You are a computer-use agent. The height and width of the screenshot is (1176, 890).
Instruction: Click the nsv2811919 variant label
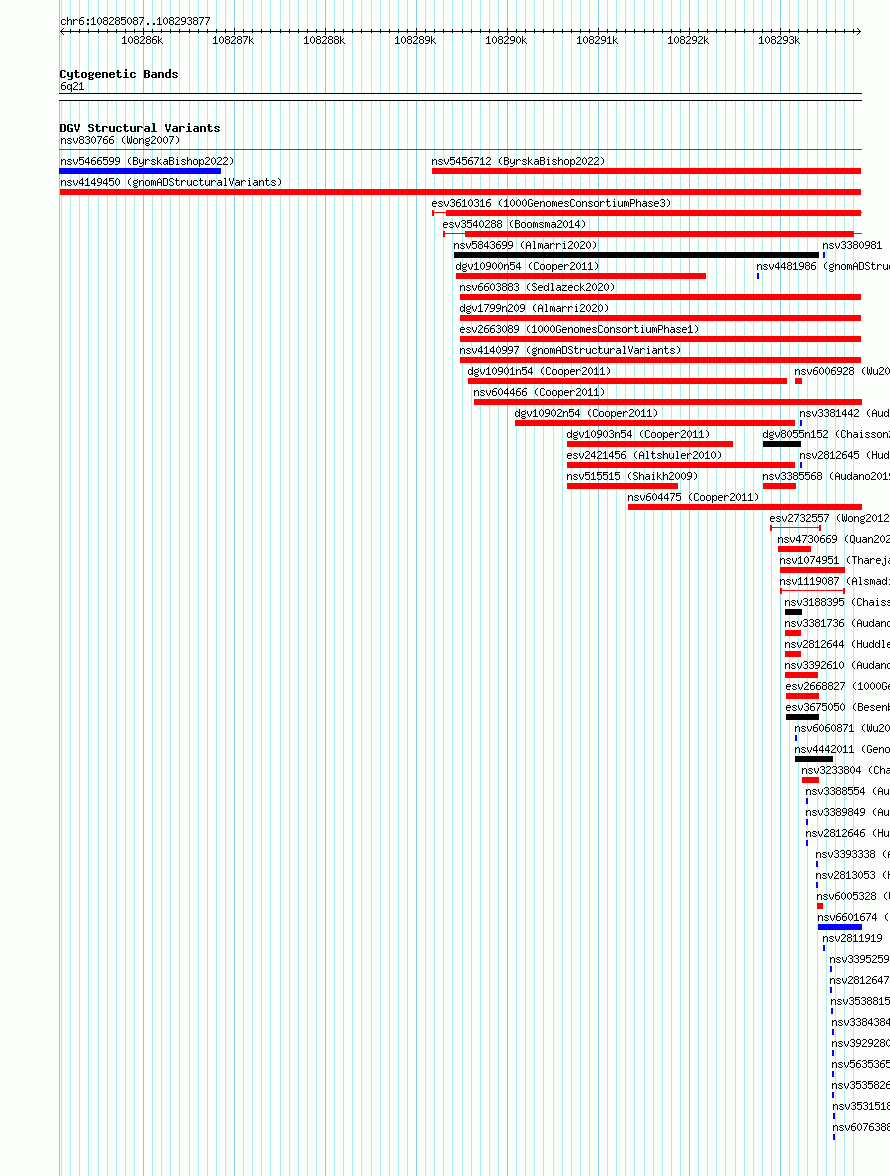point(853,938)
